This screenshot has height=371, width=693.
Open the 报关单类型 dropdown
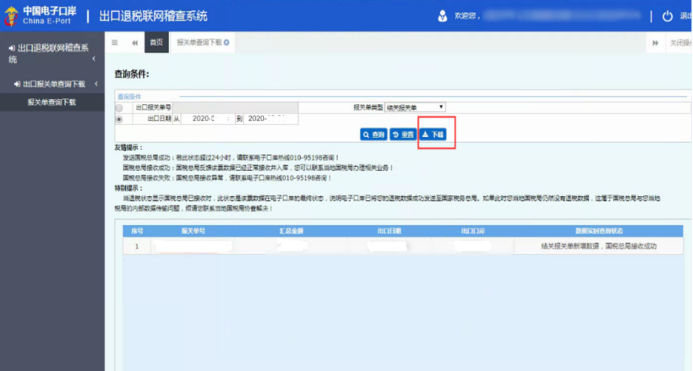coord(415,107)
